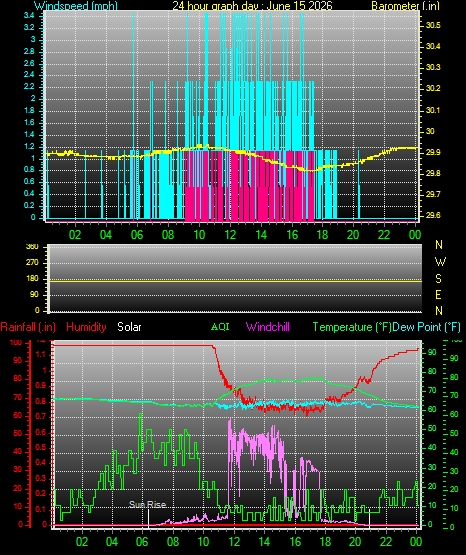Image resolution: width=466 pixels, height=555 pixels.
Task: Click the 100 humidity axis value
Action: coord(16,343)
